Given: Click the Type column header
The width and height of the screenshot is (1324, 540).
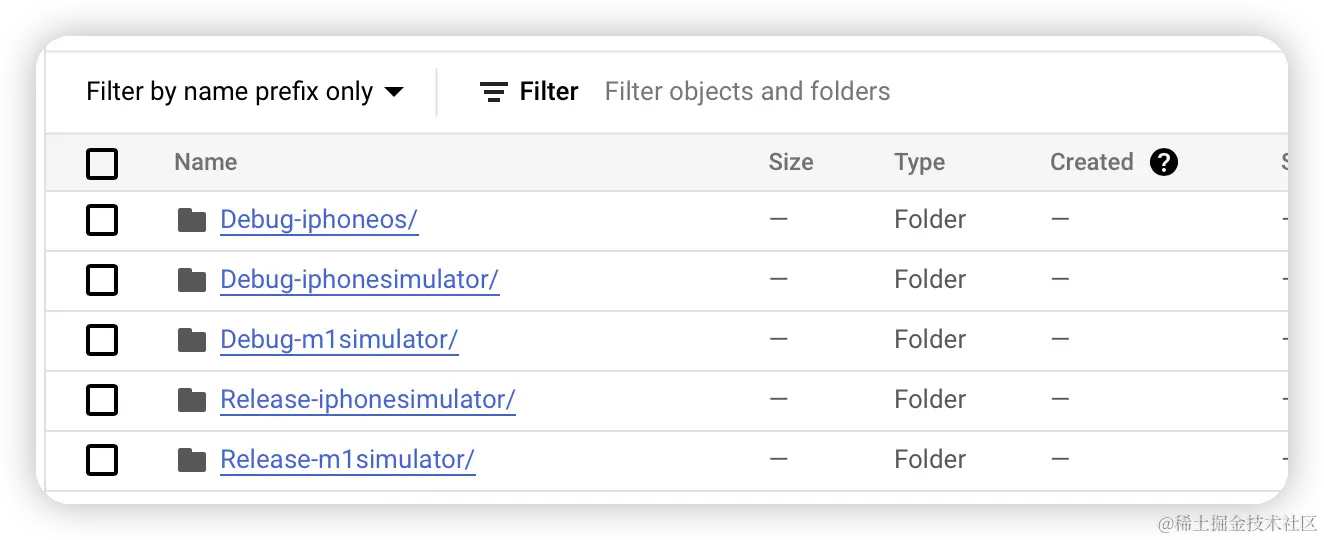Looking at the screenshot, I should (919, 162).
